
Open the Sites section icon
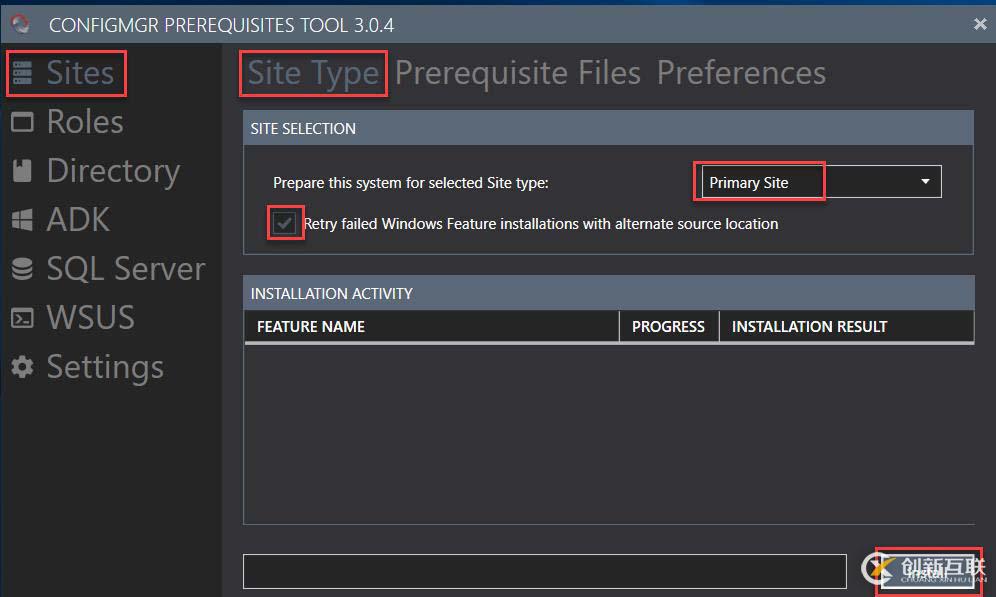pos(23,73)
